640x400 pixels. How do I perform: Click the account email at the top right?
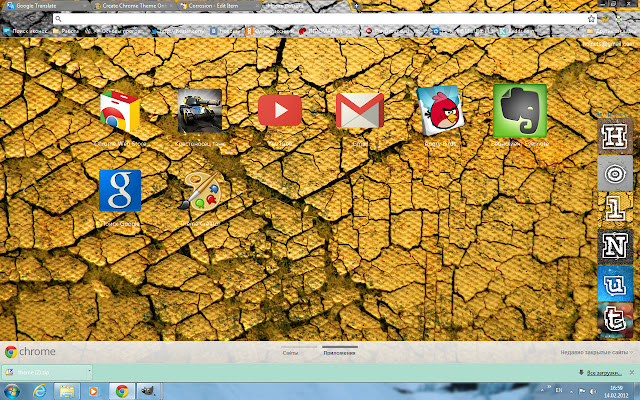(x=608, y=43)
